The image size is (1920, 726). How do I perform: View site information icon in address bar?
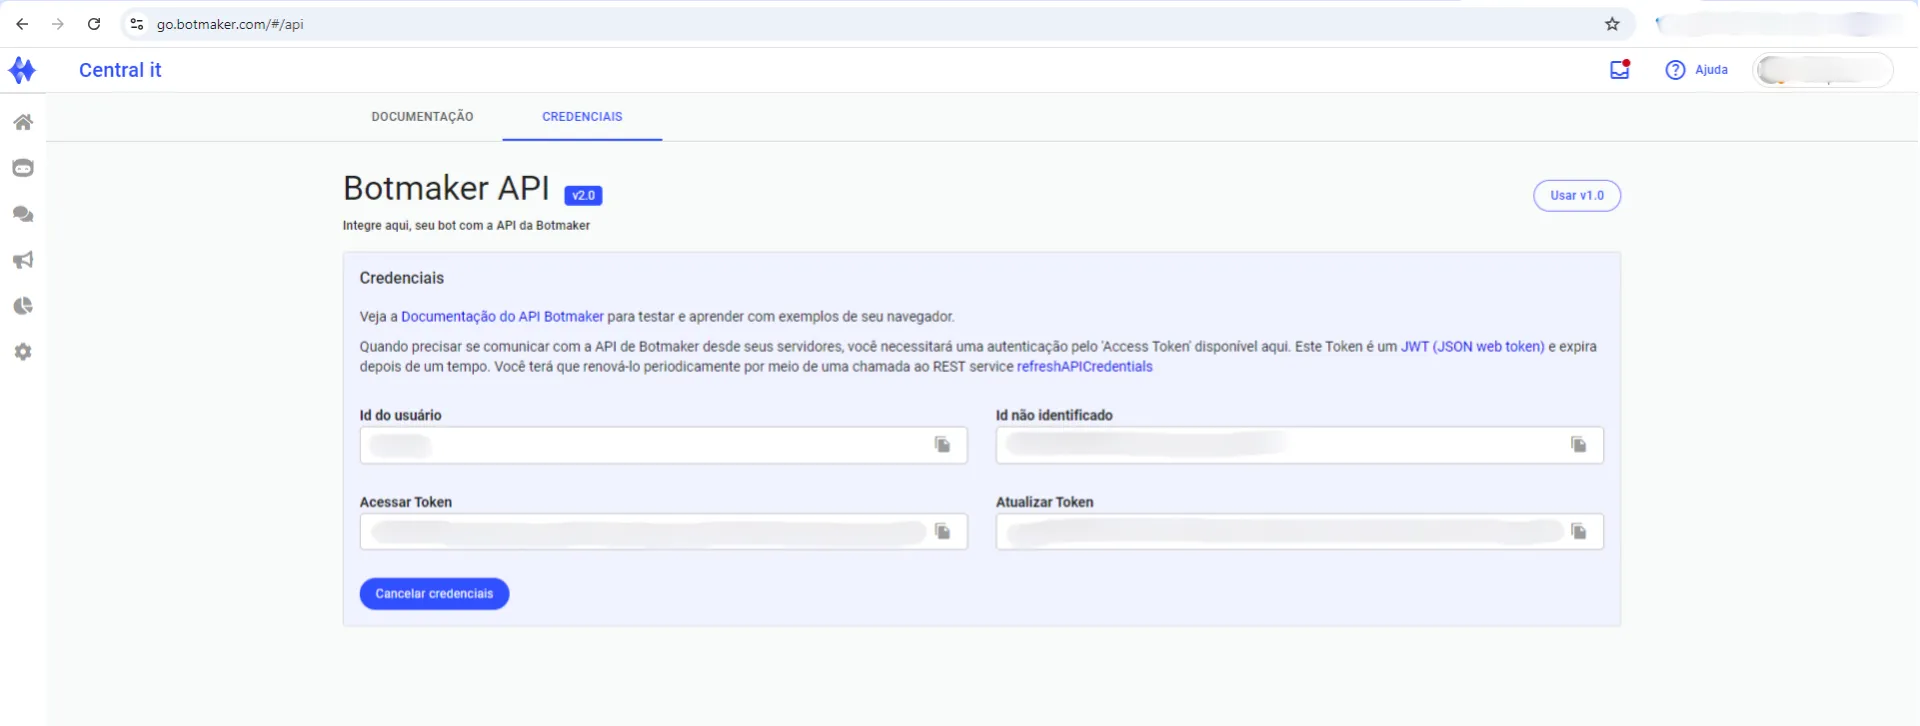(137, 24)
